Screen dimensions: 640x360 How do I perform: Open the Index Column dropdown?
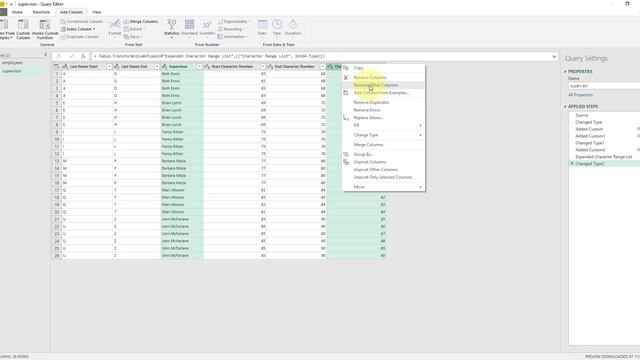coord(78,29)
